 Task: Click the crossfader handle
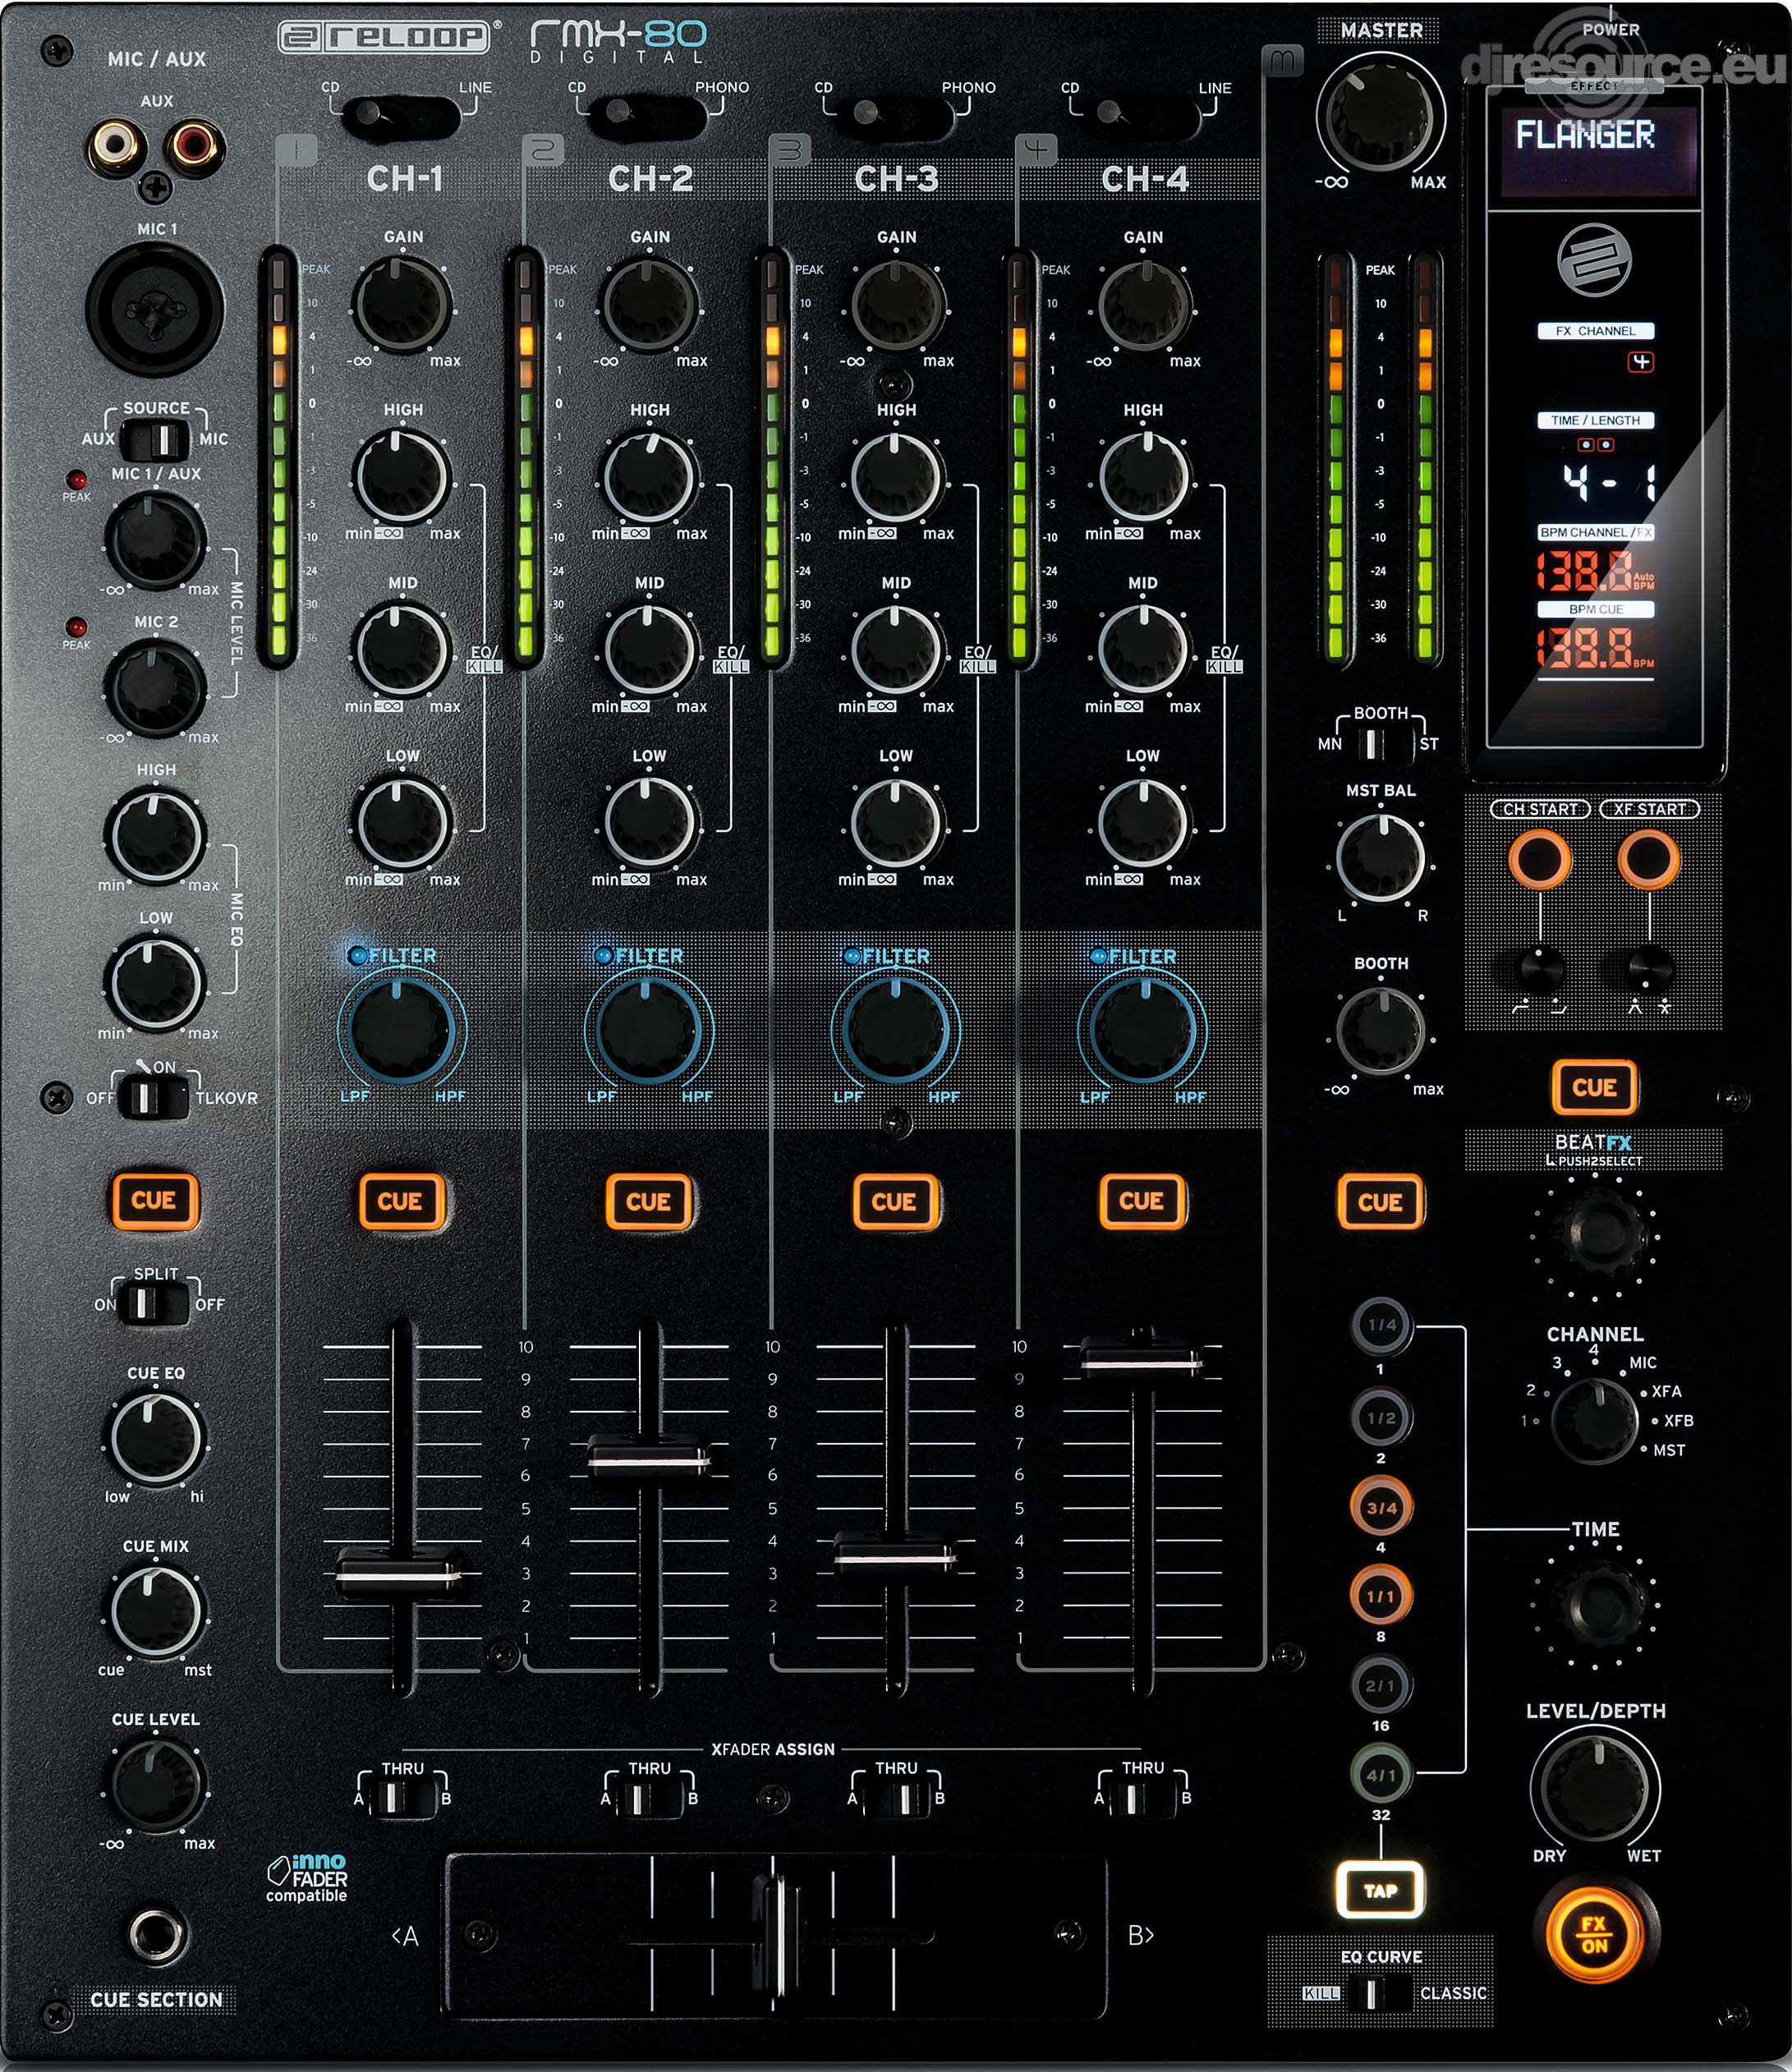tap(775, 1935)
